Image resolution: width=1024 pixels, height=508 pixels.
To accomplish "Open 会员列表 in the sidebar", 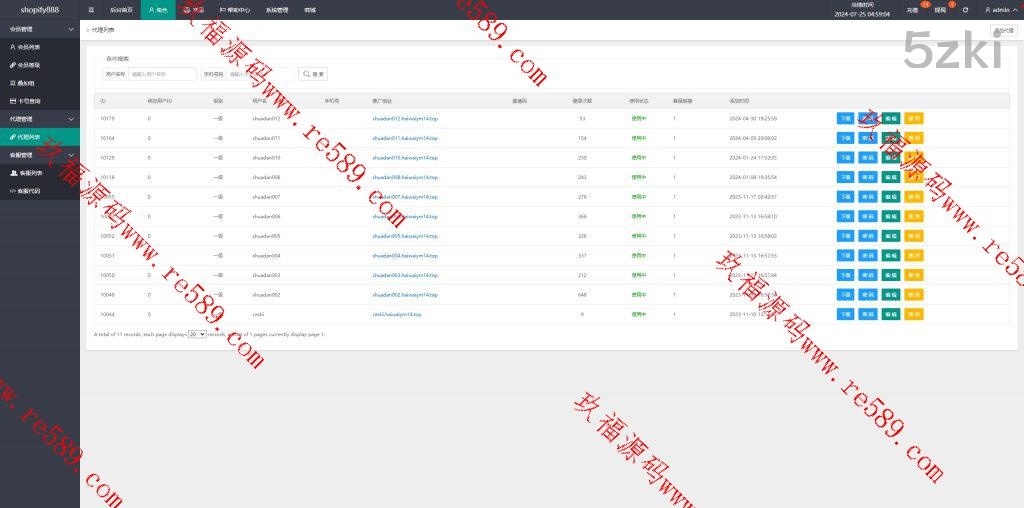I will click(29, 47).
